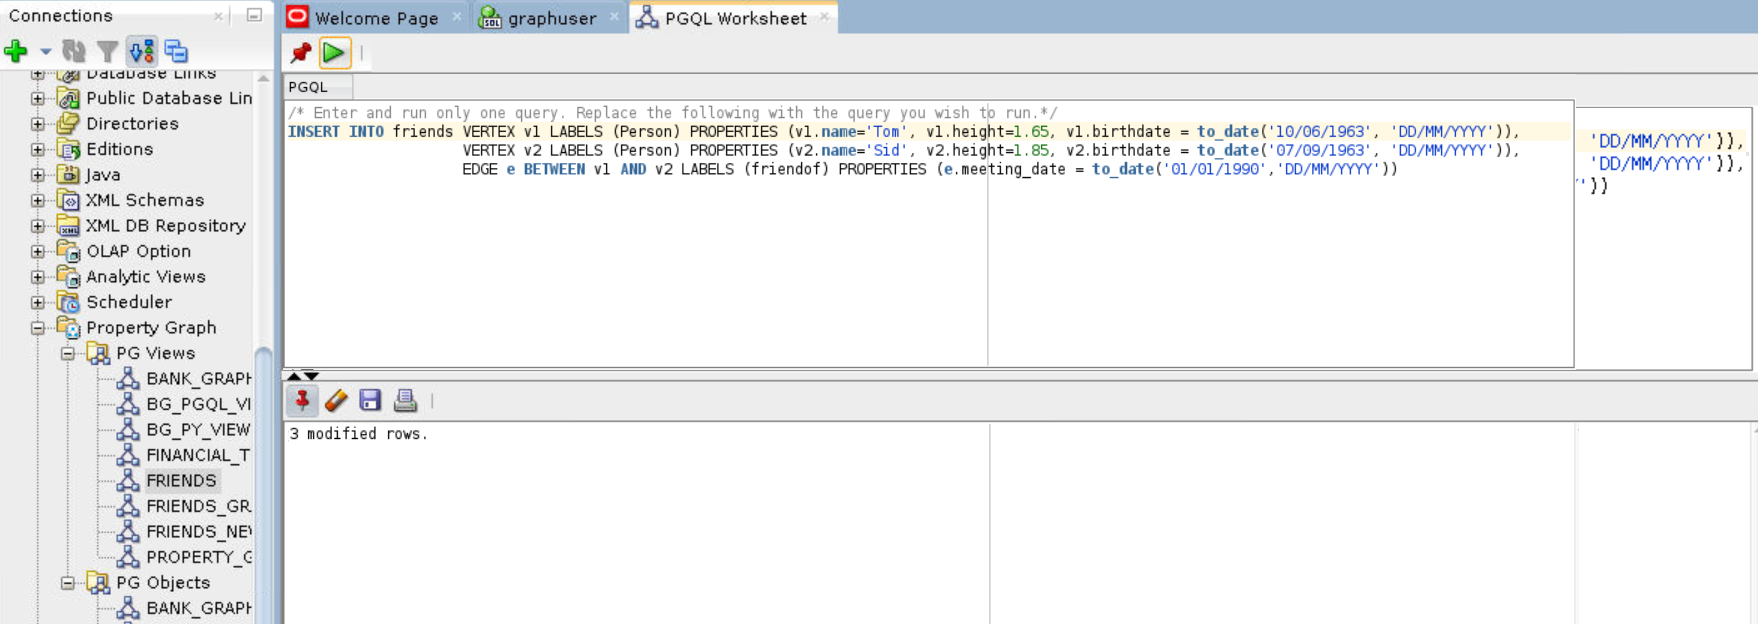The image size is (1758, 624).
Task: Expand the XML Schemas node
Action: 38,200
